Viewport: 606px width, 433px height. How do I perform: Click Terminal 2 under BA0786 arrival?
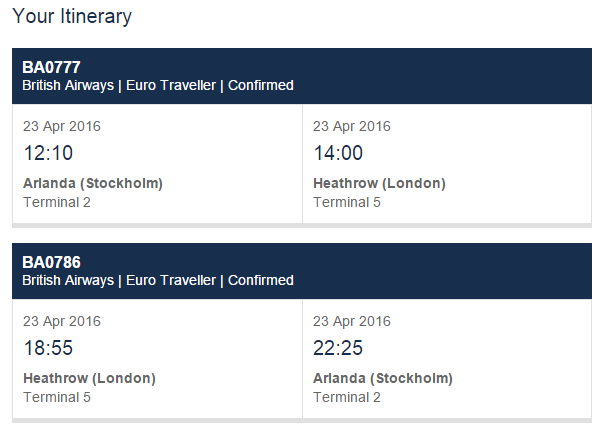click(347, 397)
